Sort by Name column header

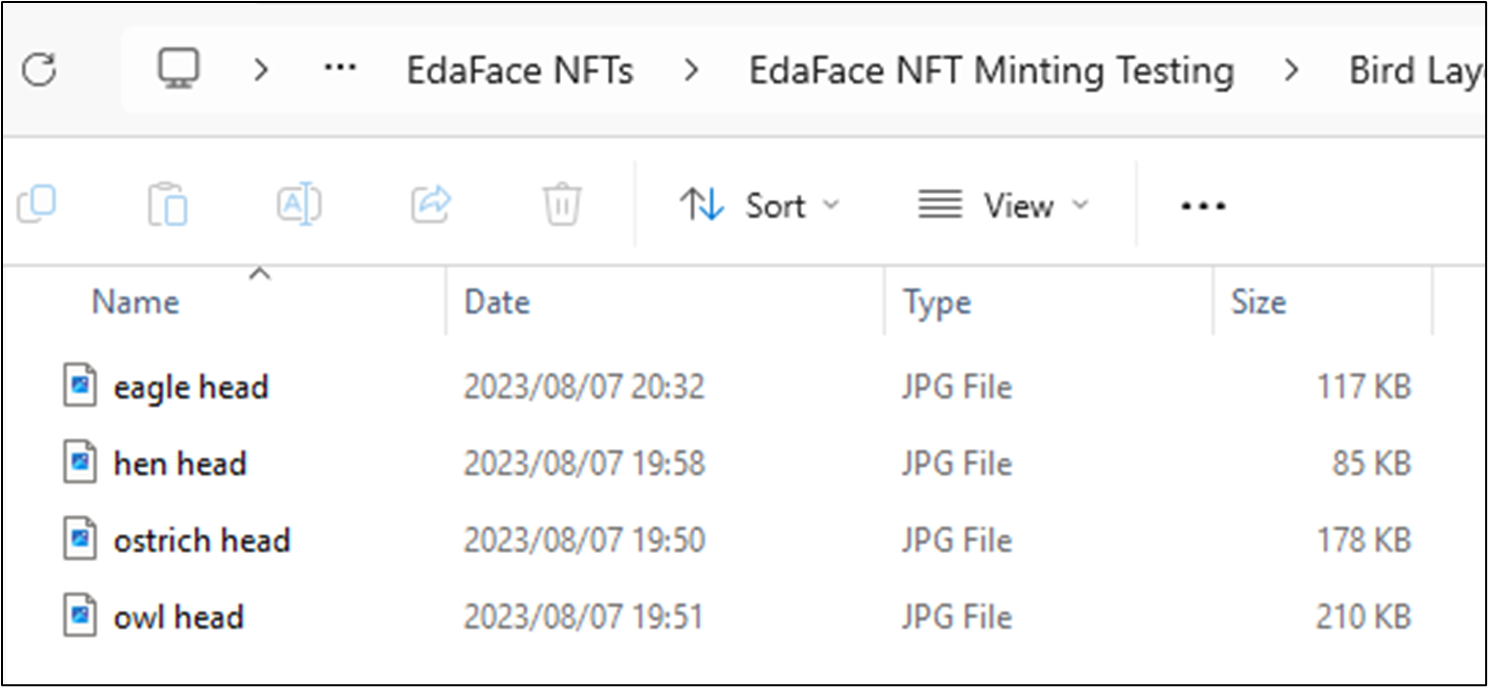point(136,302)
